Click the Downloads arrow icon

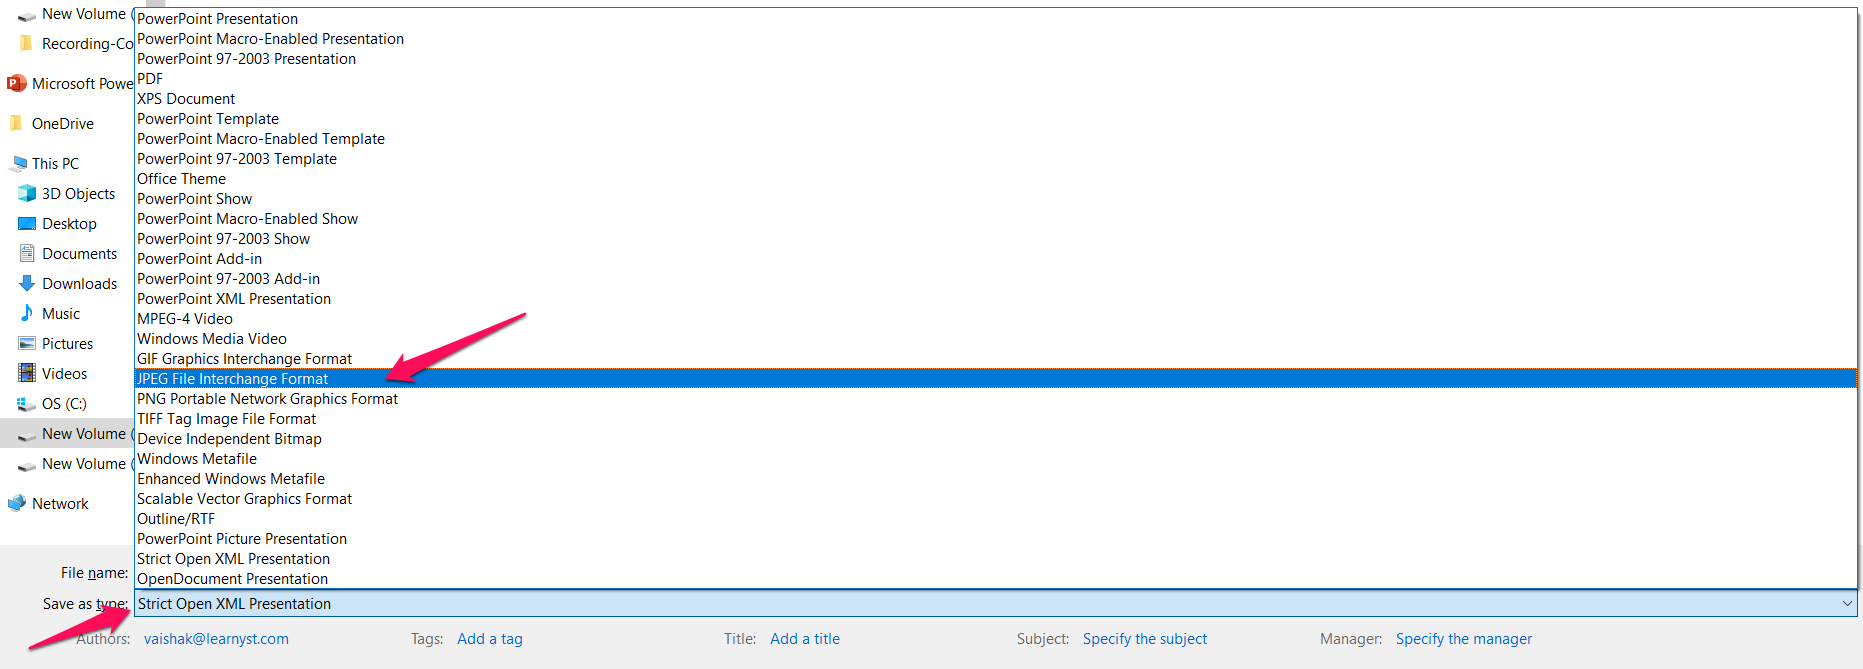(27, 283)
